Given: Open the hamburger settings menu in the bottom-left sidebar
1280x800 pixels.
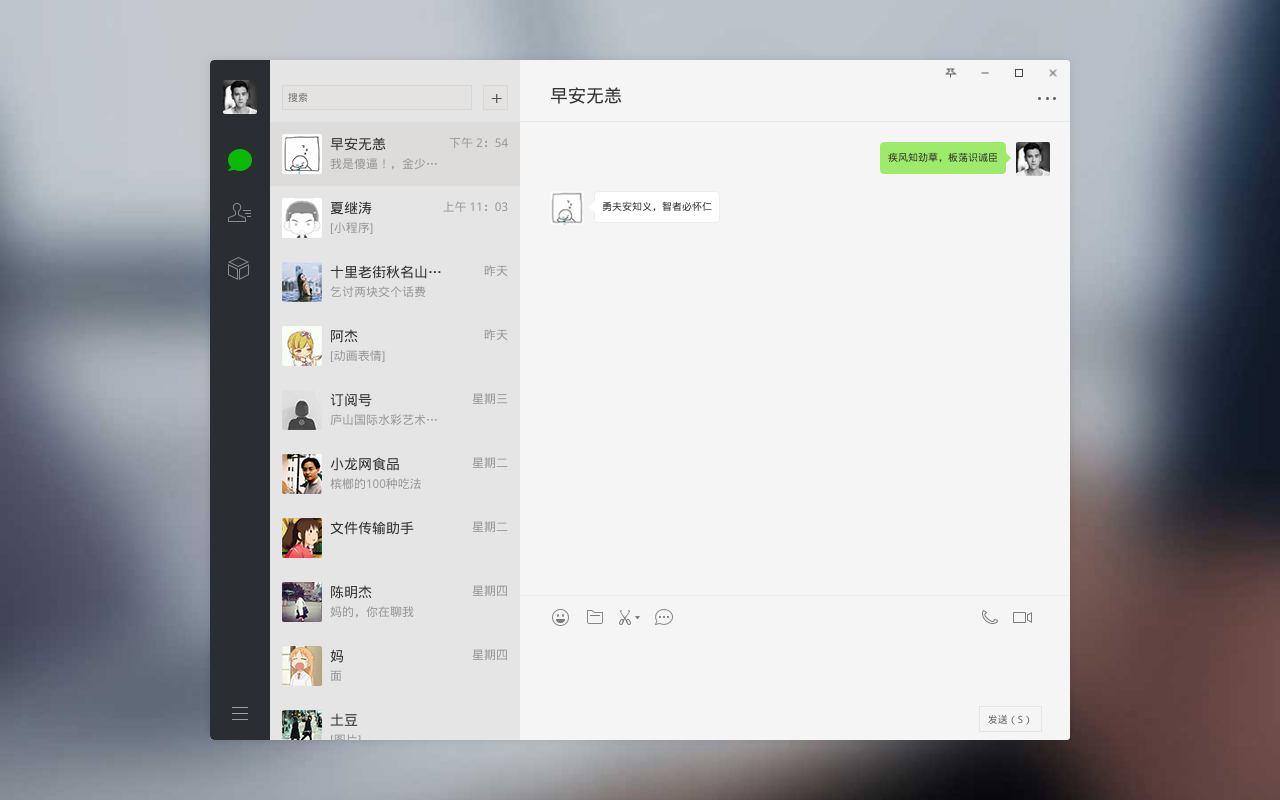Looking at the screenshot, I should (240, 713).
